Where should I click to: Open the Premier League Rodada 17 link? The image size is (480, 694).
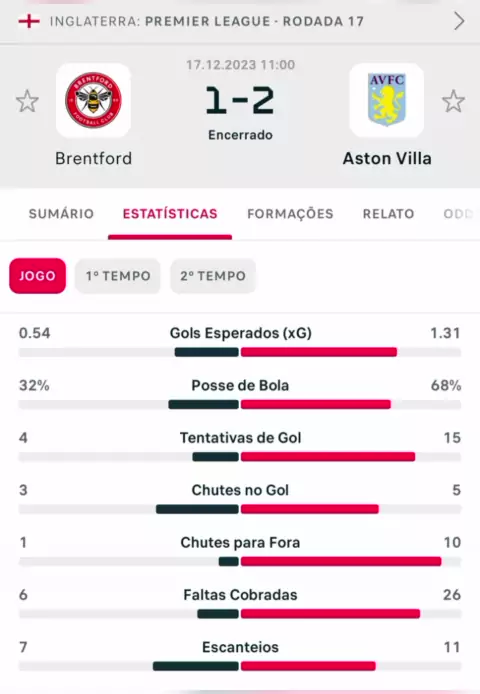[207, 21]
